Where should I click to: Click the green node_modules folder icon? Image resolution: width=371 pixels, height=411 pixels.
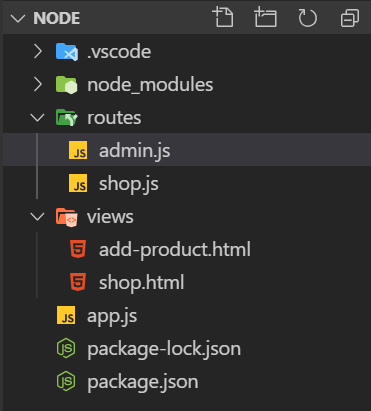(x=67, y=85)
